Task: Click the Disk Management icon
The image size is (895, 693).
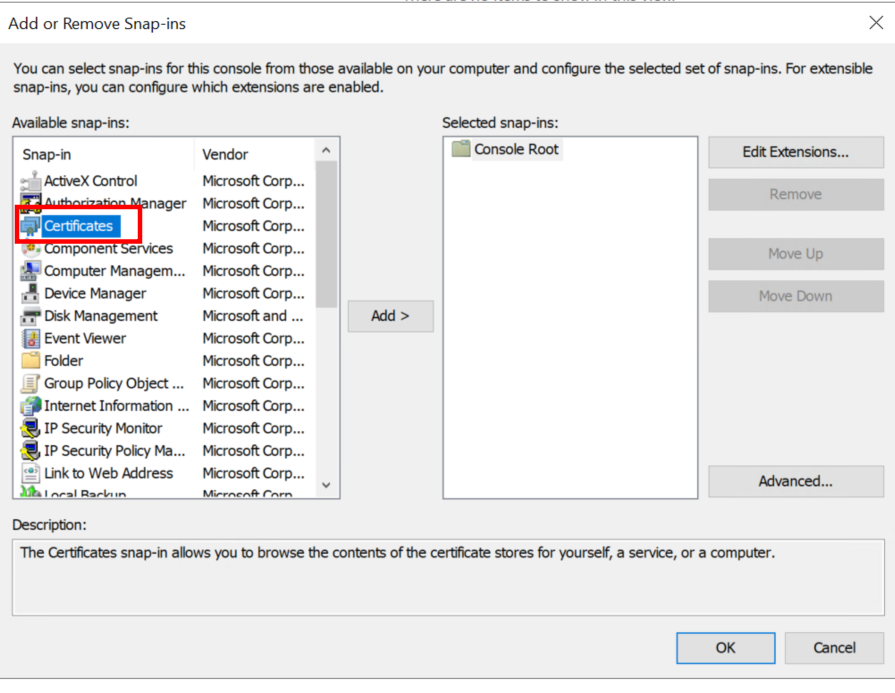Action: (30, 316)
